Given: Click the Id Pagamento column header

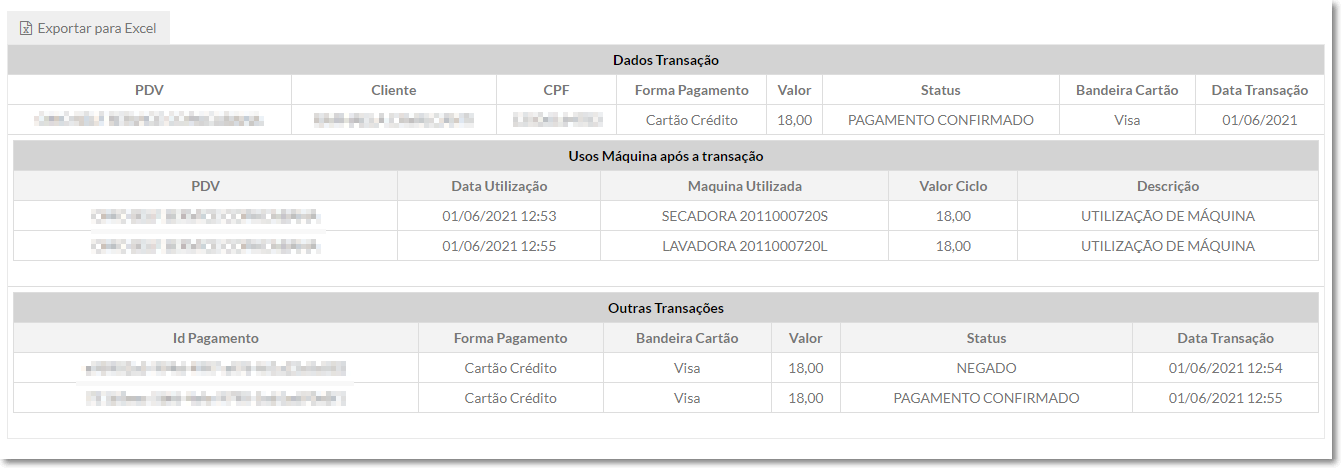Looking at the screenshot, I should click(x=216, y=338).
